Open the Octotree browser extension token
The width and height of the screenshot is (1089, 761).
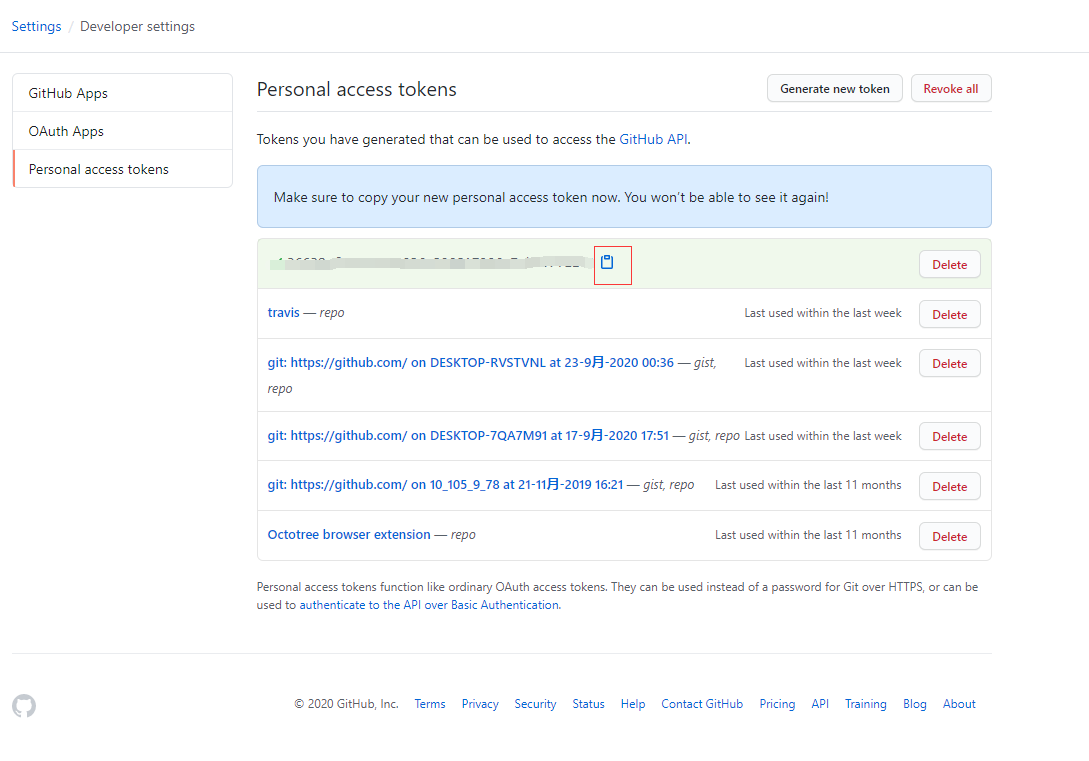349,535
